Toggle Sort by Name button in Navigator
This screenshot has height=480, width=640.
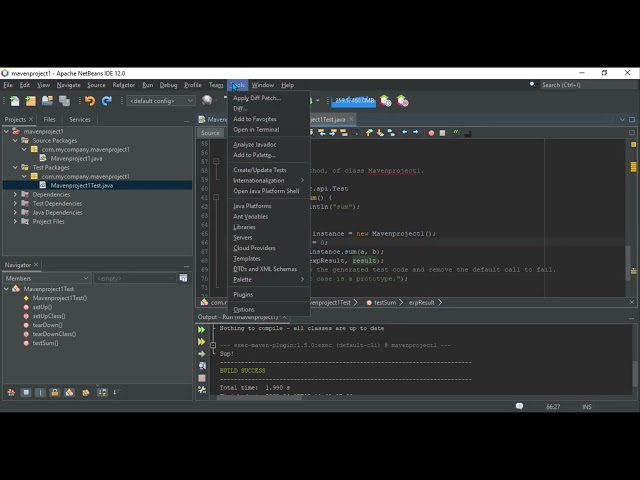coord(102,392)
